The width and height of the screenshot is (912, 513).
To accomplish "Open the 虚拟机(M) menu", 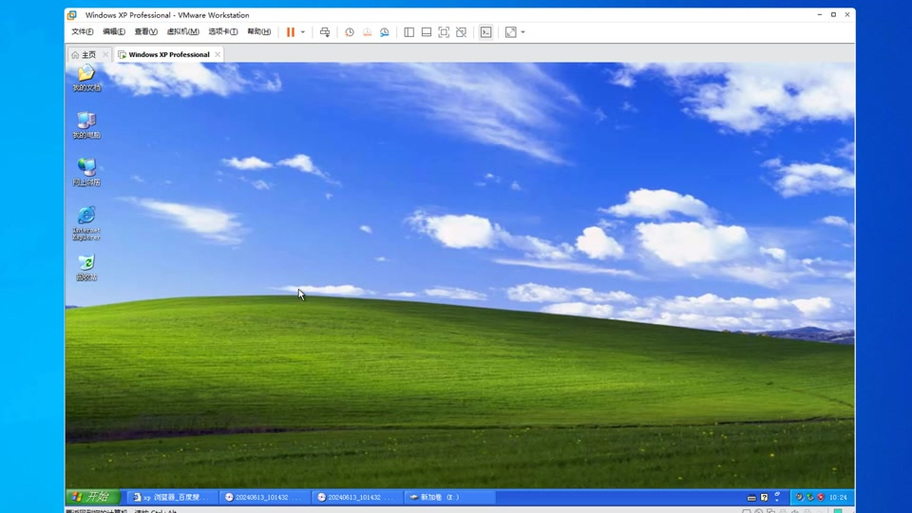I will pos(183,31).
